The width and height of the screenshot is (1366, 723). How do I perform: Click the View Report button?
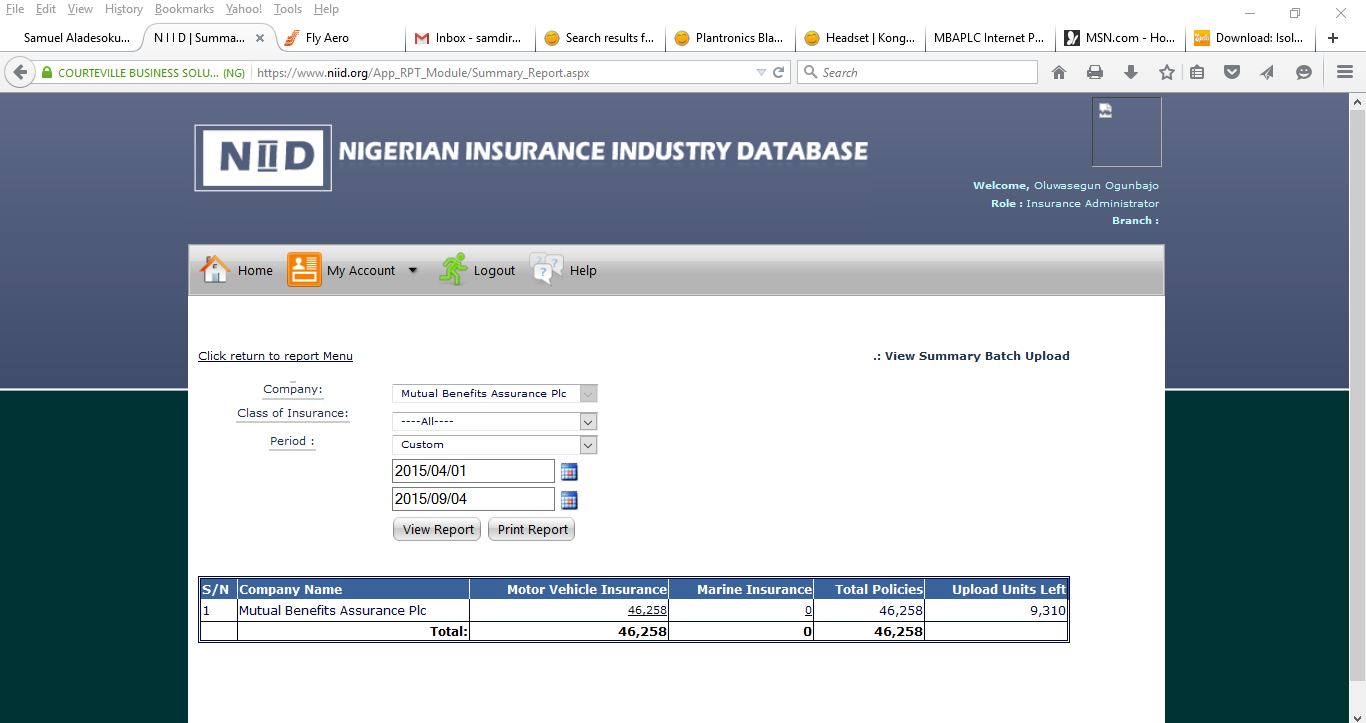(437, 530)
